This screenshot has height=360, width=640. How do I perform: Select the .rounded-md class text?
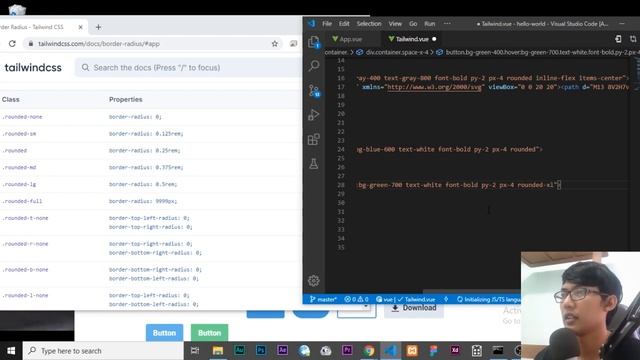[19, 167]
